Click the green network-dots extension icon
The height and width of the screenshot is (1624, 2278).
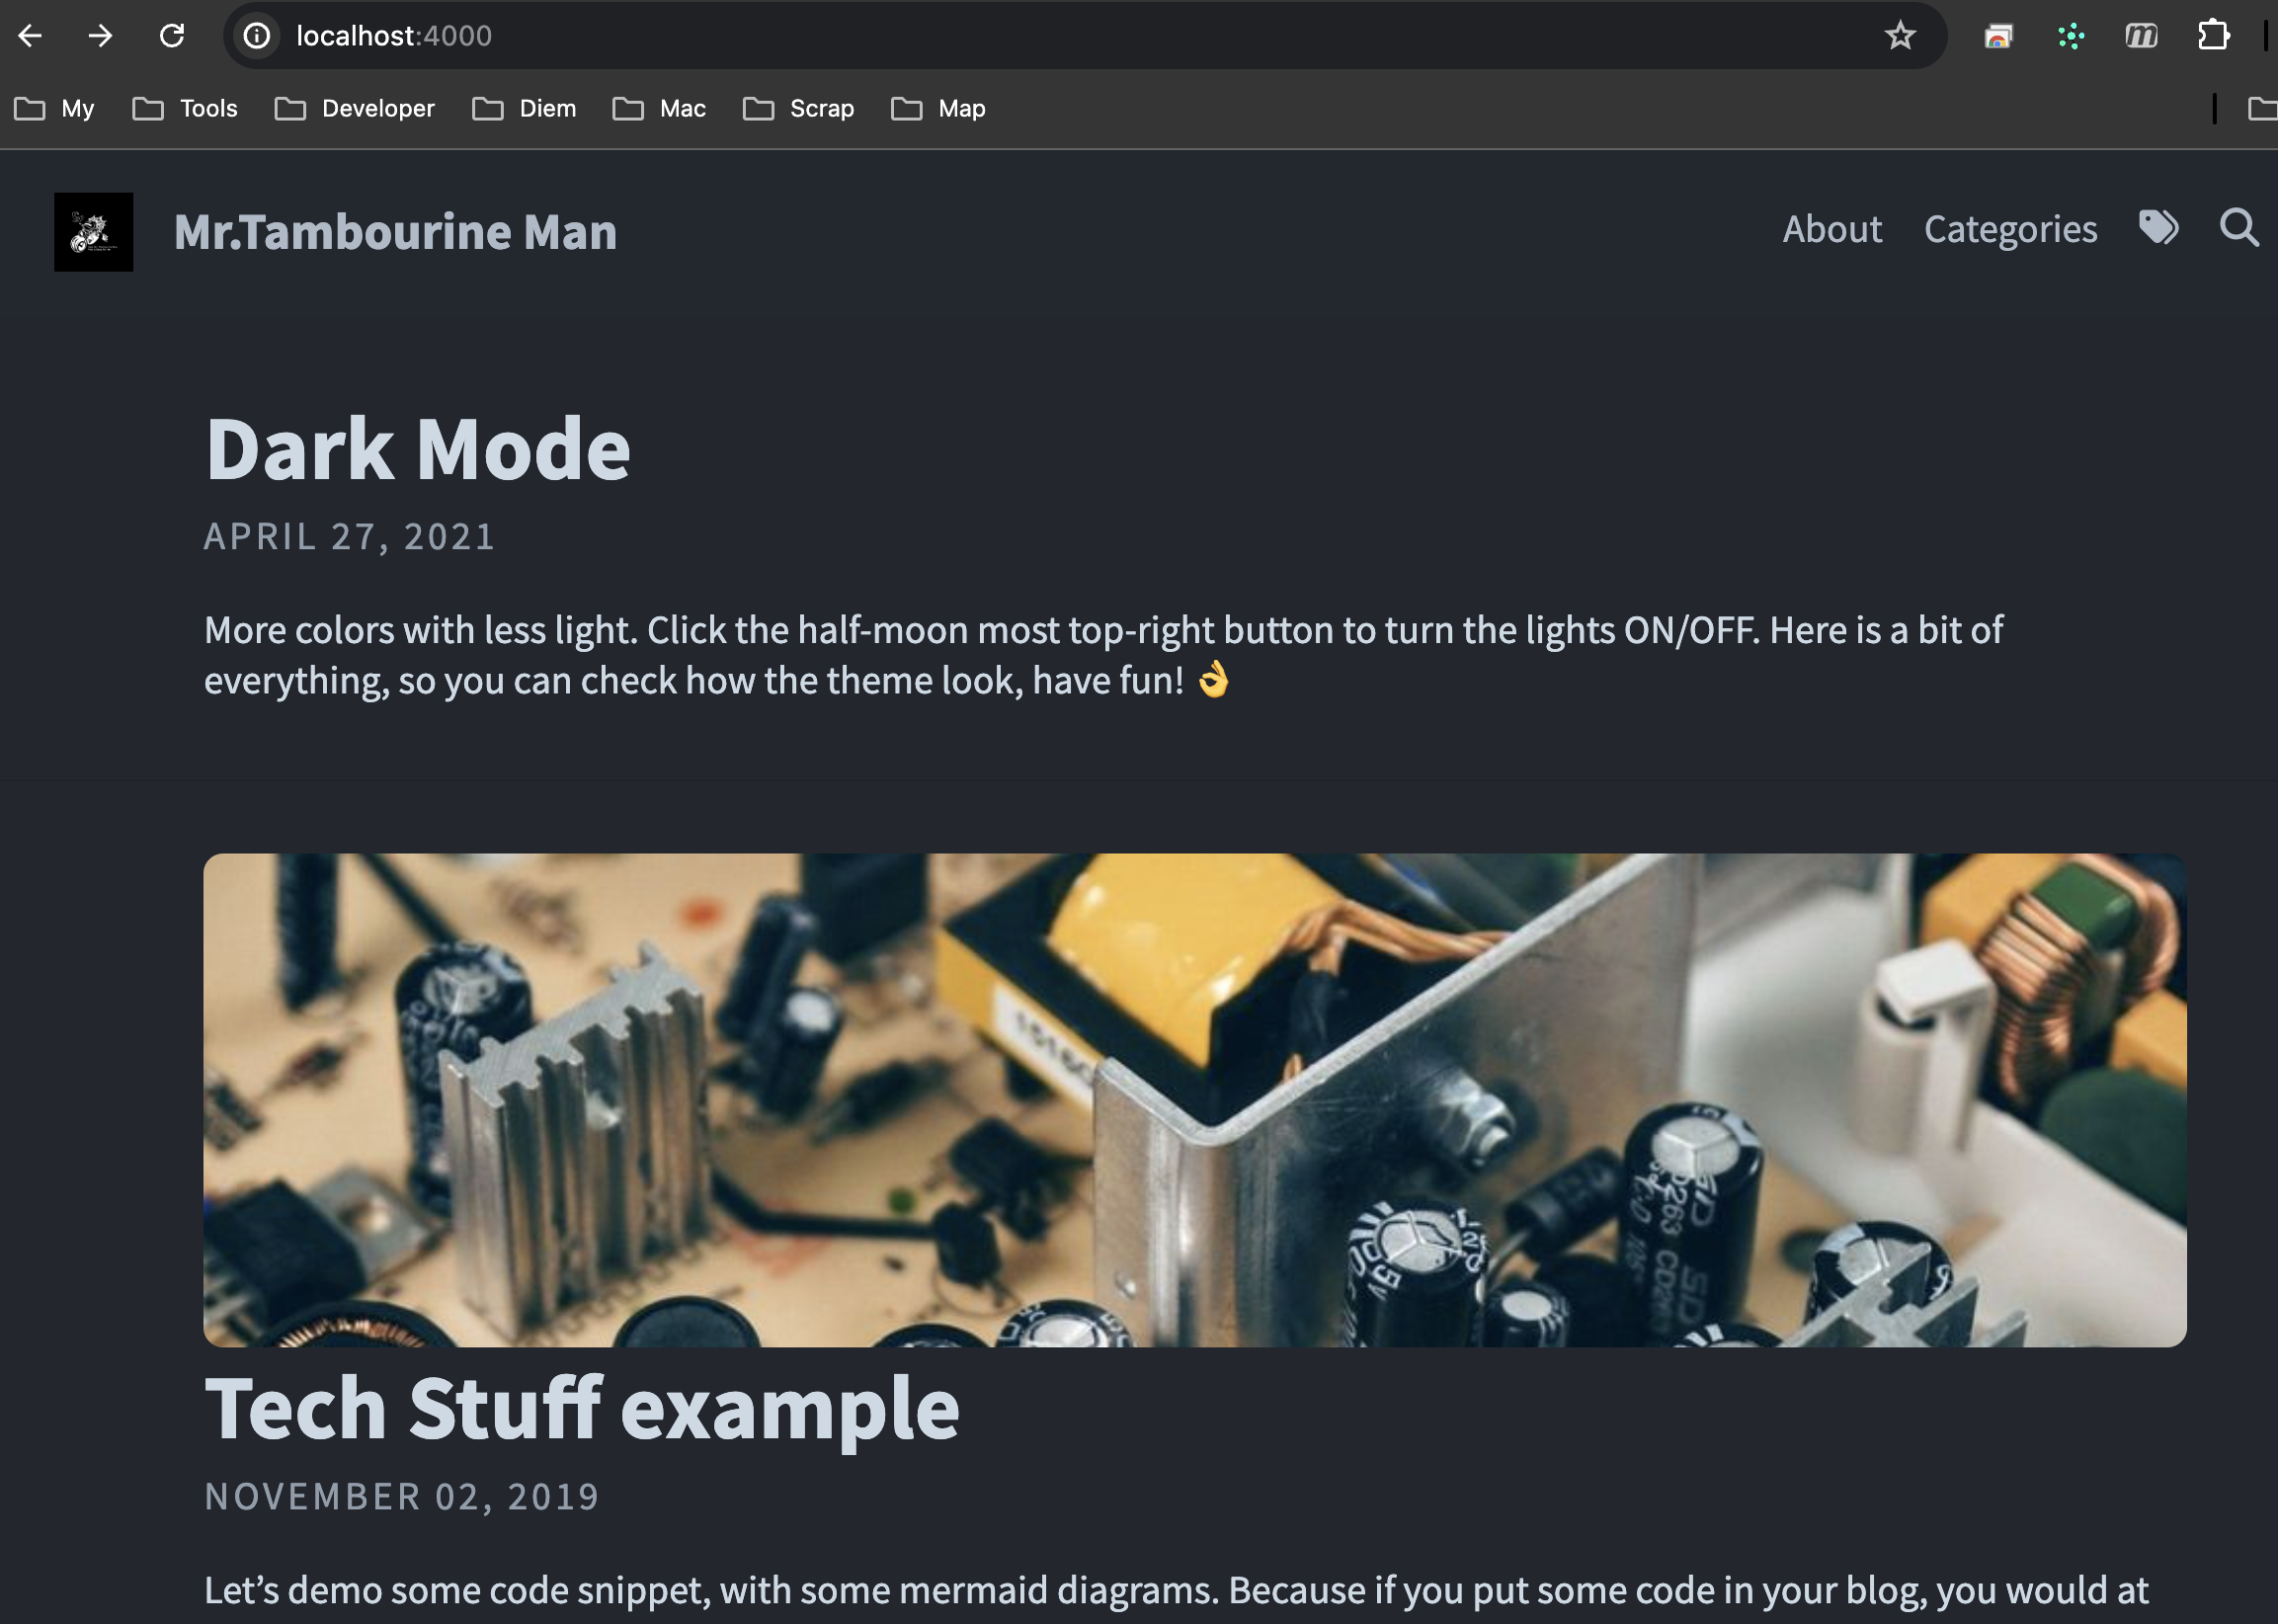2070,36
